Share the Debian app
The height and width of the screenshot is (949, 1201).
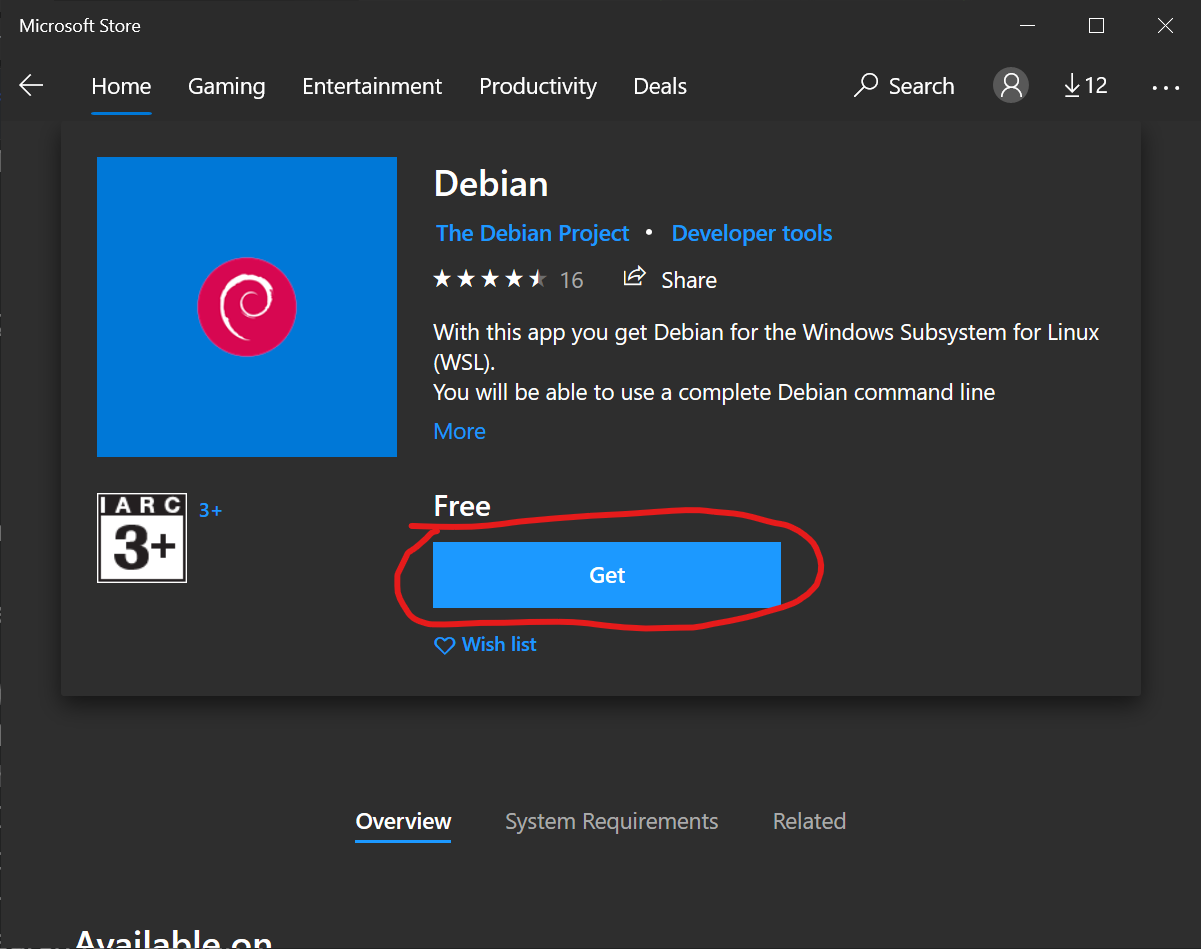pyautogui.click(x=670, y=279)
